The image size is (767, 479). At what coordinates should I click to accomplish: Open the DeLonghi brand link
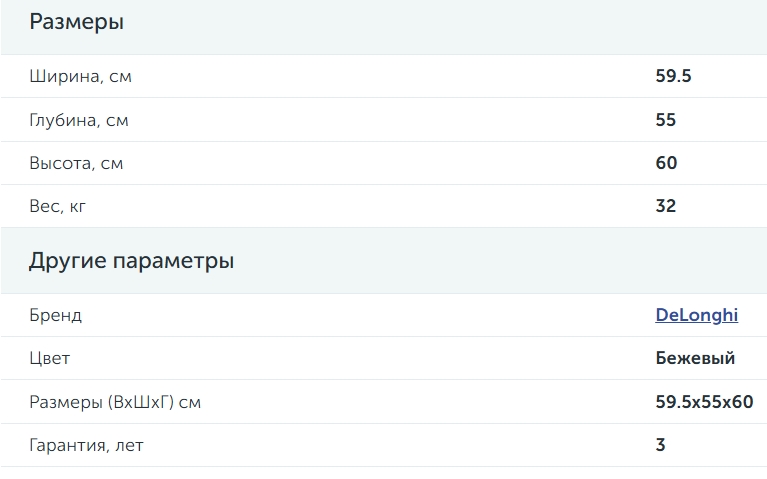[697, 315]
